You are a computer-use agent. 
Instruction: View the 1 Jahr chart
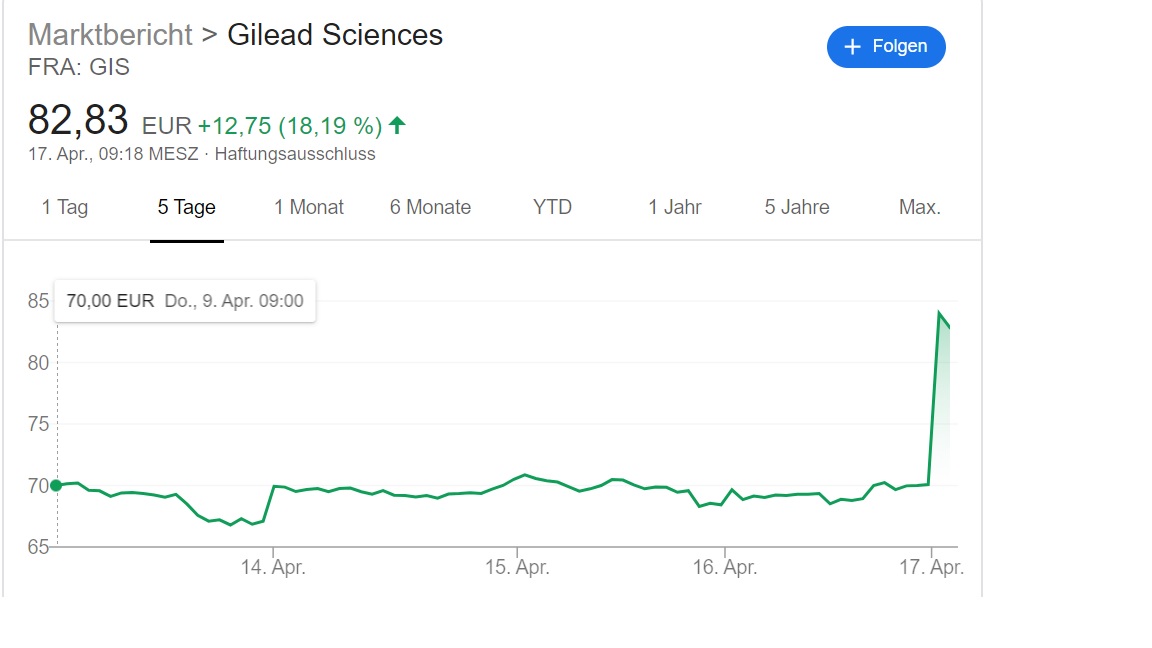674,207
